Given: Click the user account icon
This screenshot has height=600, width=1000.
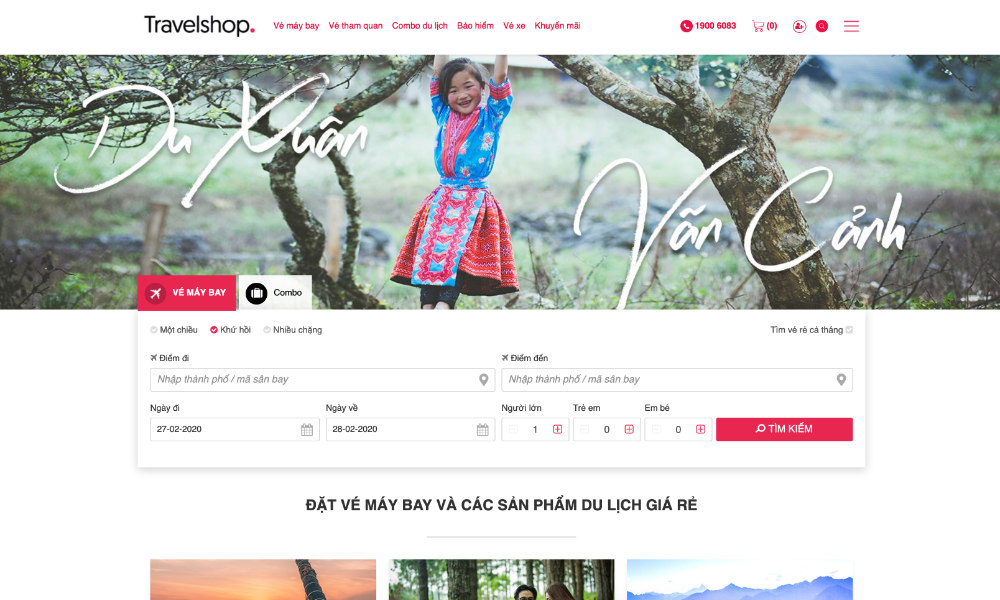Looking at the screenshot, I should point(799,26).
